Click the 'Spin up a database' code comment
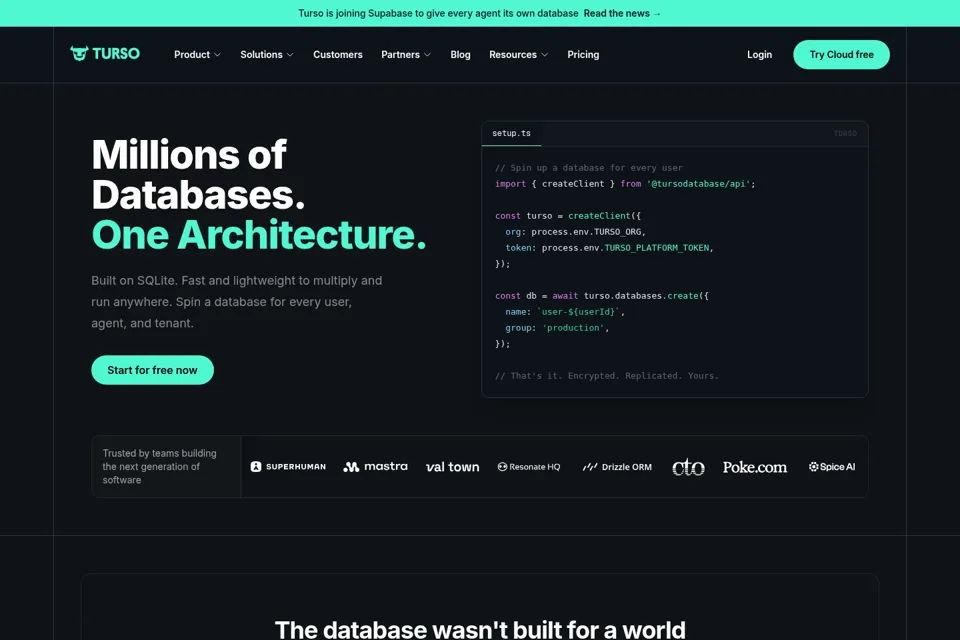960x640 pixels. point(588,168)
